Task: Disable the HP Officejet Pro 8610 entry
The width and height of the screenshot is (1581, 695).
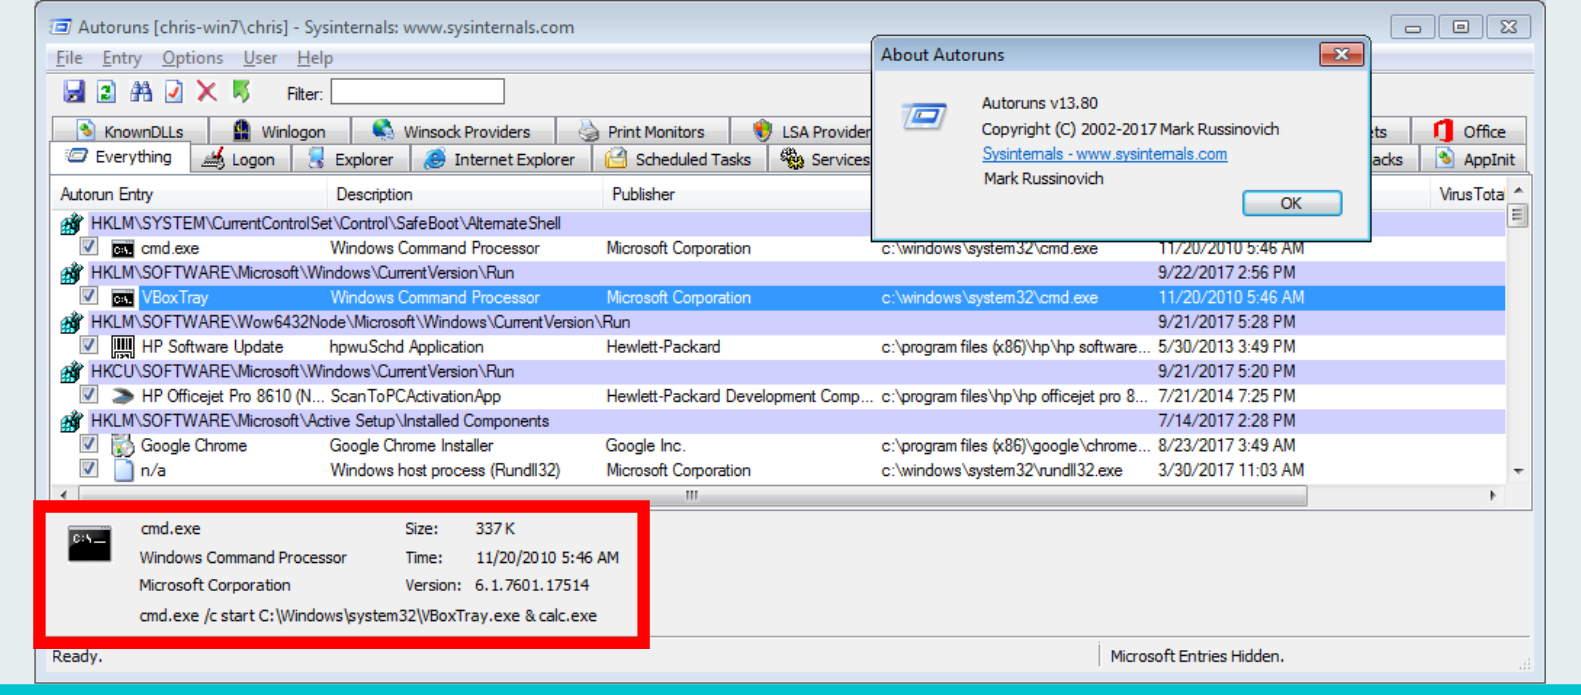Action: (x=89, y=396)
